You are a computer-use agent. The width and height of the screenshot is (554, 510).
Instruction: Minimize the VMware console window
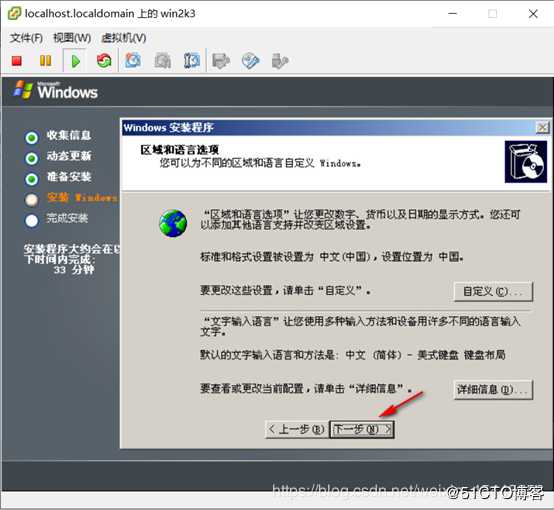pos(453,13)
